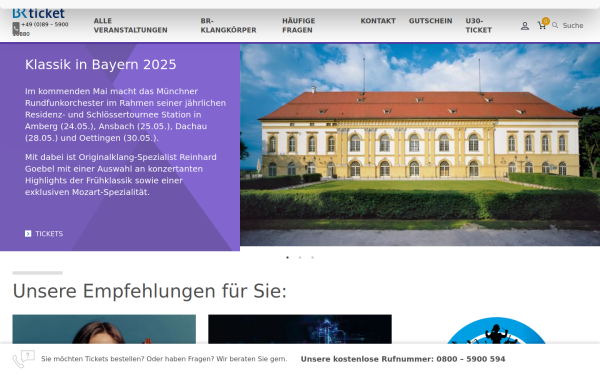Go to HÄUFIGE FRAGEN page

click(x=298, y=25)
